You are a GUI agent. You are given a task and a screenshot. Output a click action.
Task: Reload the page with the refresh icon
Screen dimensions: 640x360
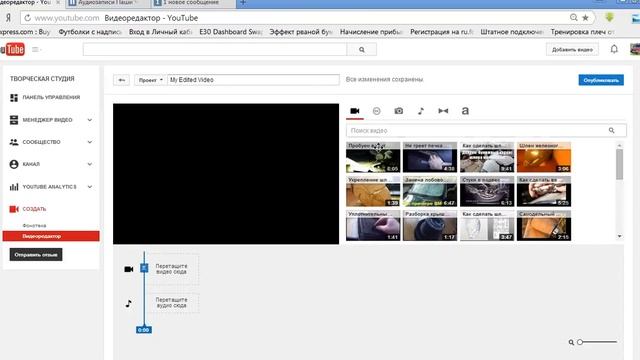(27, 18)
